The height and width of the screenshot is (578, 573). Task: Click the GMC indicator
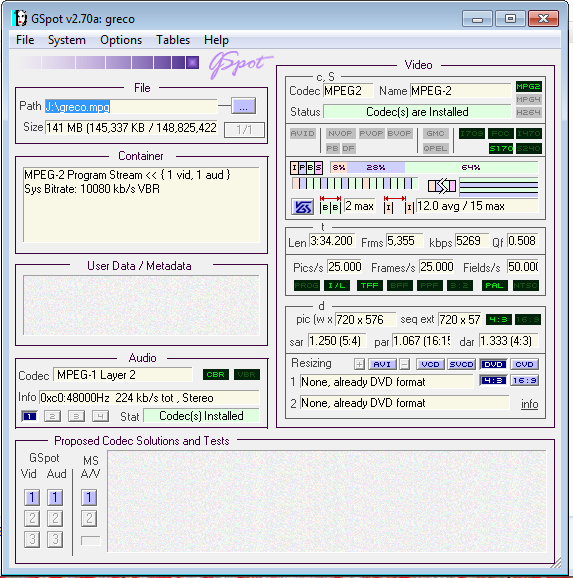pos(435,133)
